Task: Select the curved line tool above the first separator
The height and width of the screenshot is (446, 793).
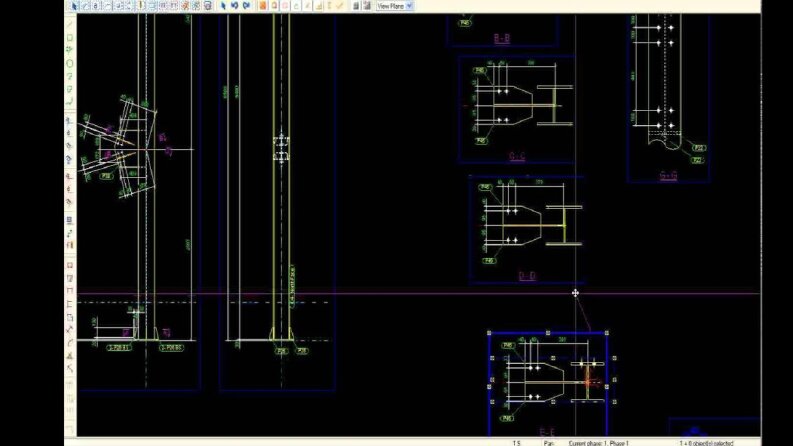Action: coord(70,101)
